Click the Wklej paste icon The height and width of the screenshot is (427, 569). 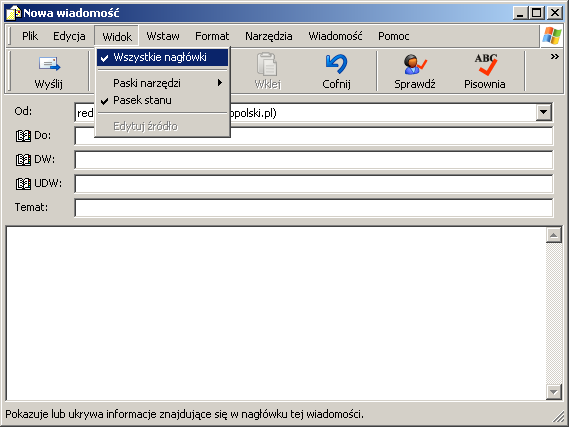[x=267, y=65]
